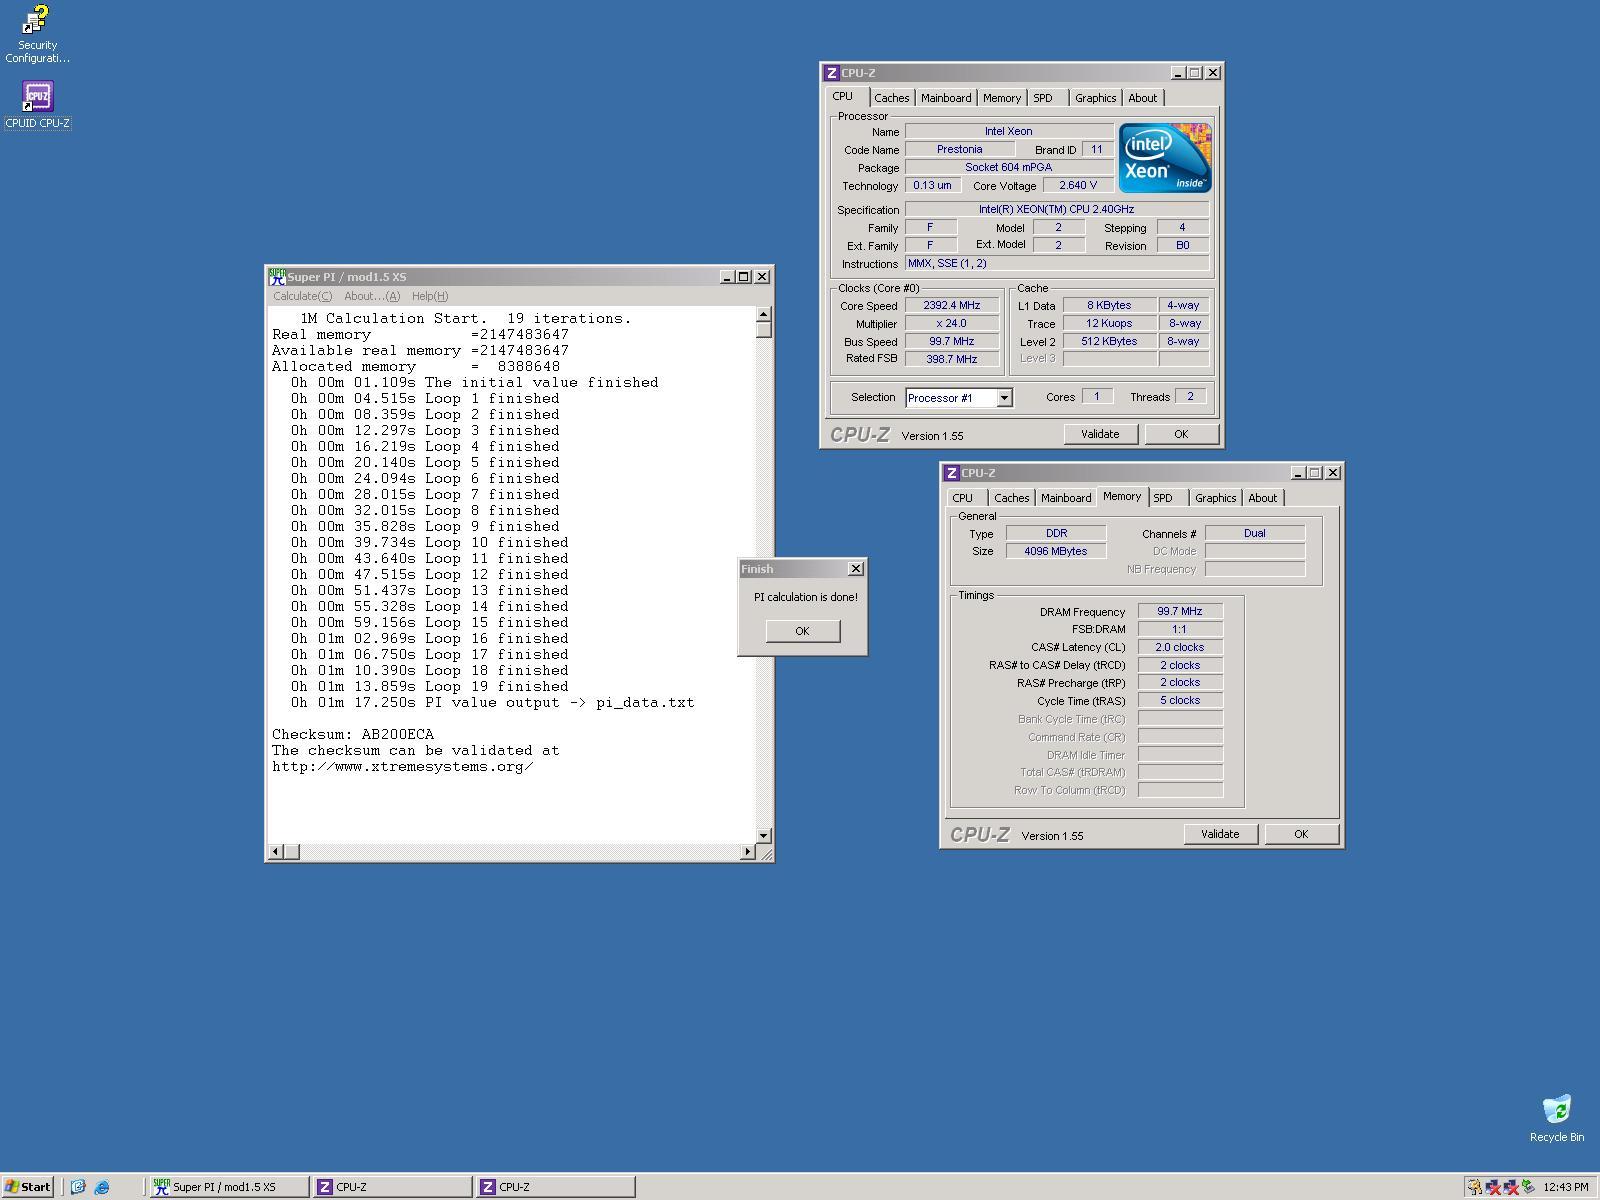The image size is (1600, 1200).
Task: Click the Super PI vertical scrollbar thumb
Action: [764, 330]
